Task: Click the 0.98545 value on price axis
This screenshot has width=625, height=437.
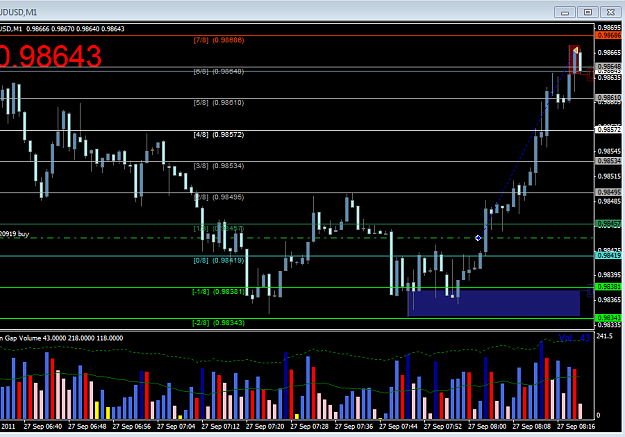Action: coord(609,152)
